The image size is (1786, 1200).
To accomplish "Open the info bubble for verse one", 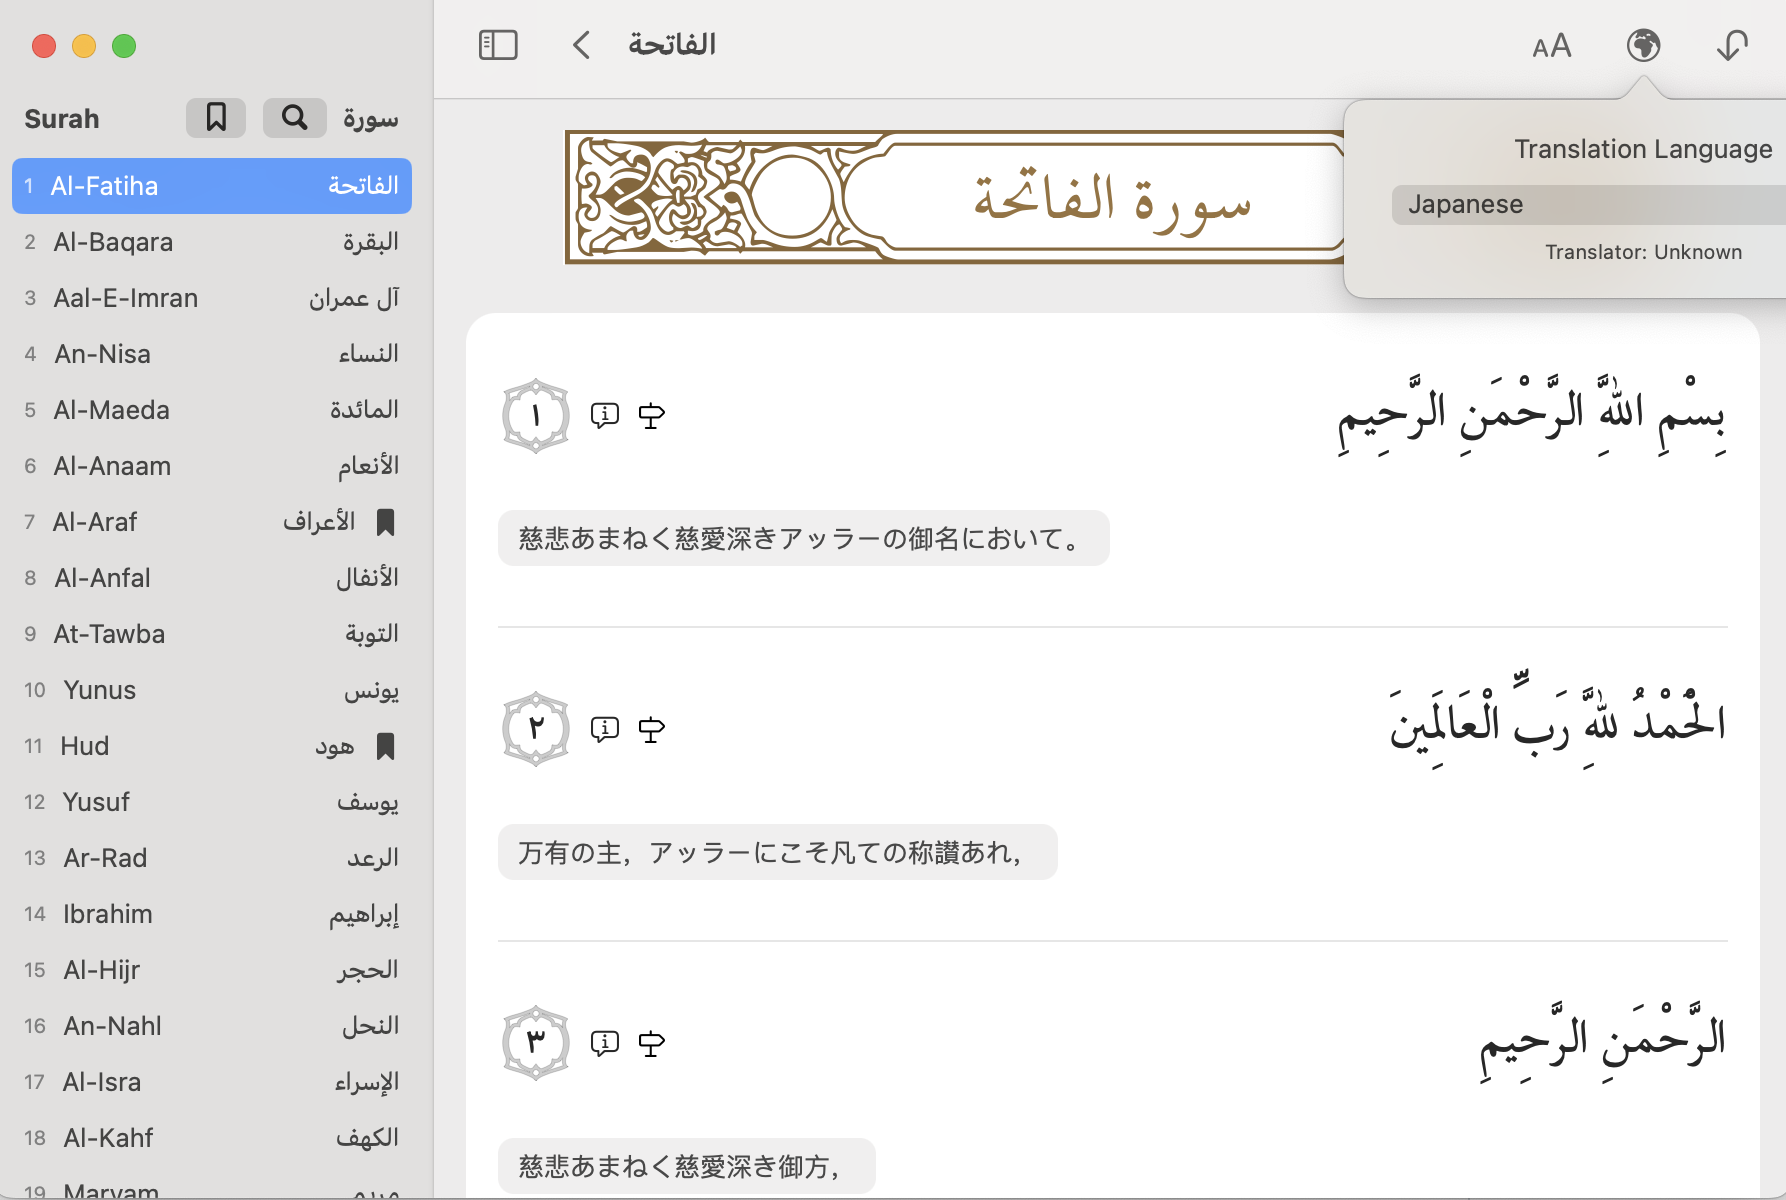I will point(605,415).
